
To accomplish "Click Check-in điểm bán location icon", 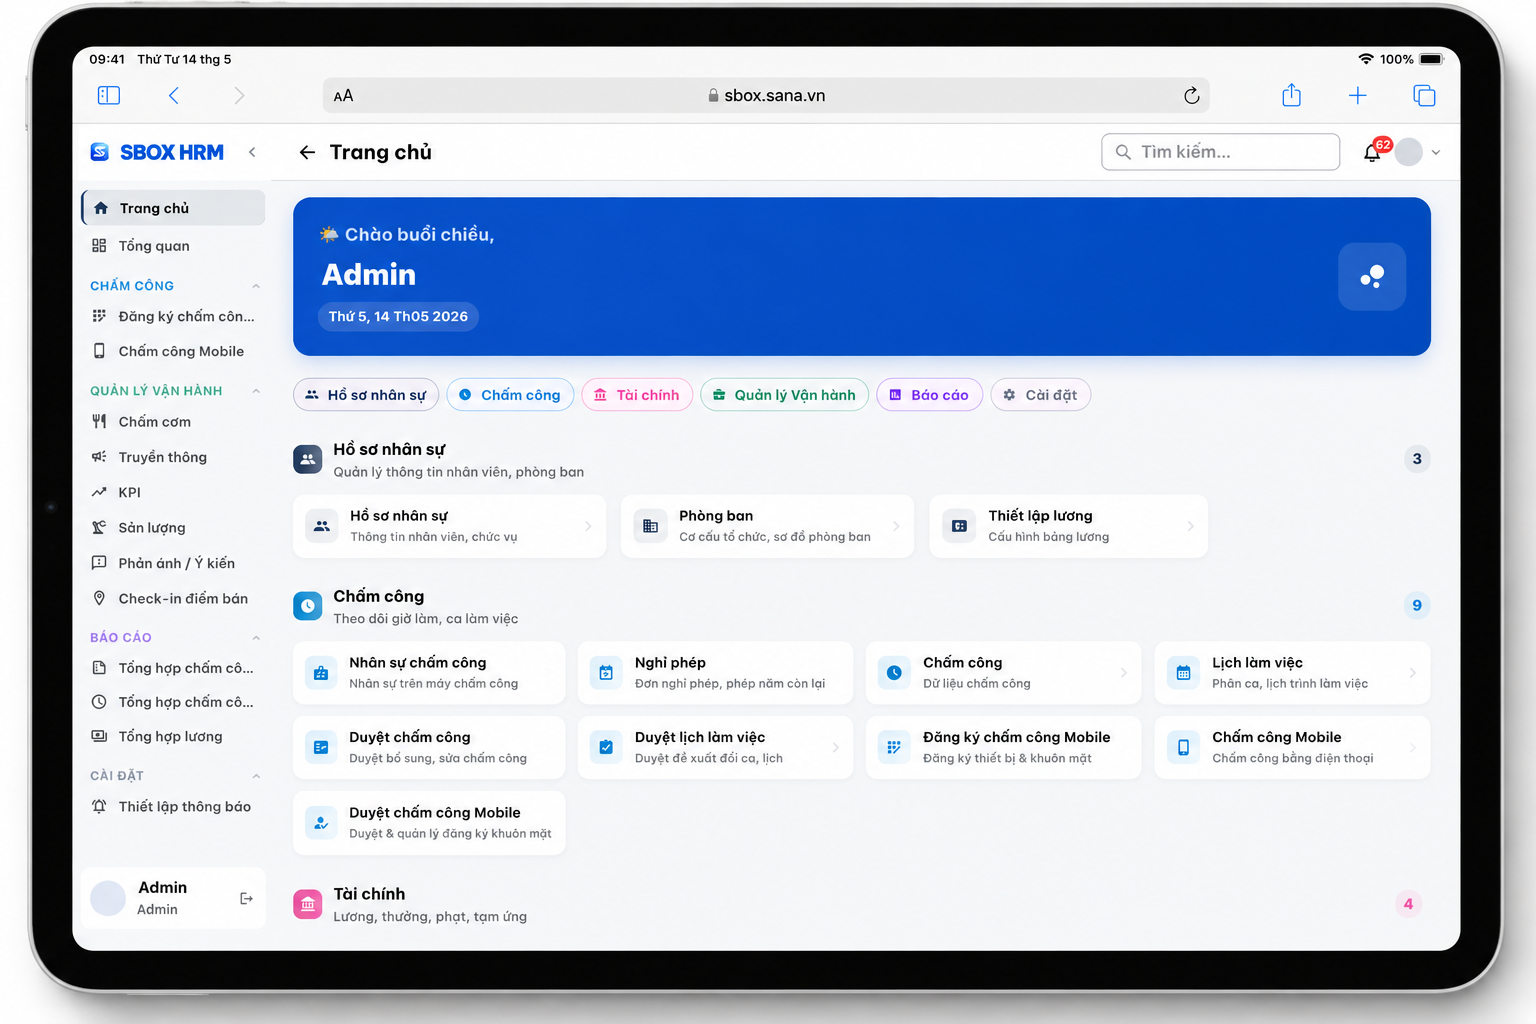I will [99, 598].
